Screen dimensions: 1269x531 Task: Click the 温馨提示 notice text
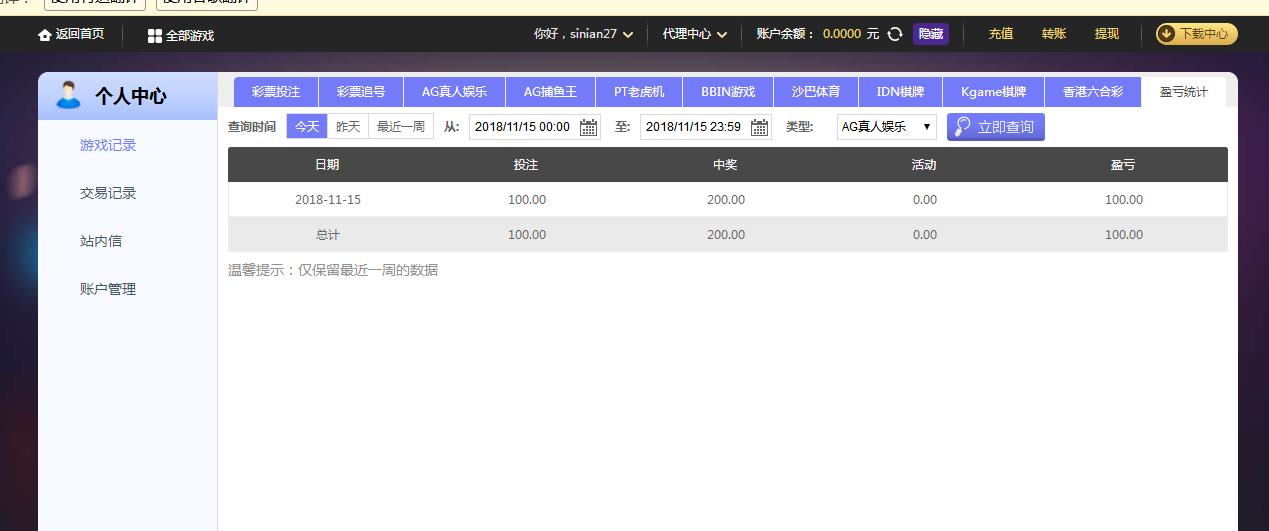333,270
